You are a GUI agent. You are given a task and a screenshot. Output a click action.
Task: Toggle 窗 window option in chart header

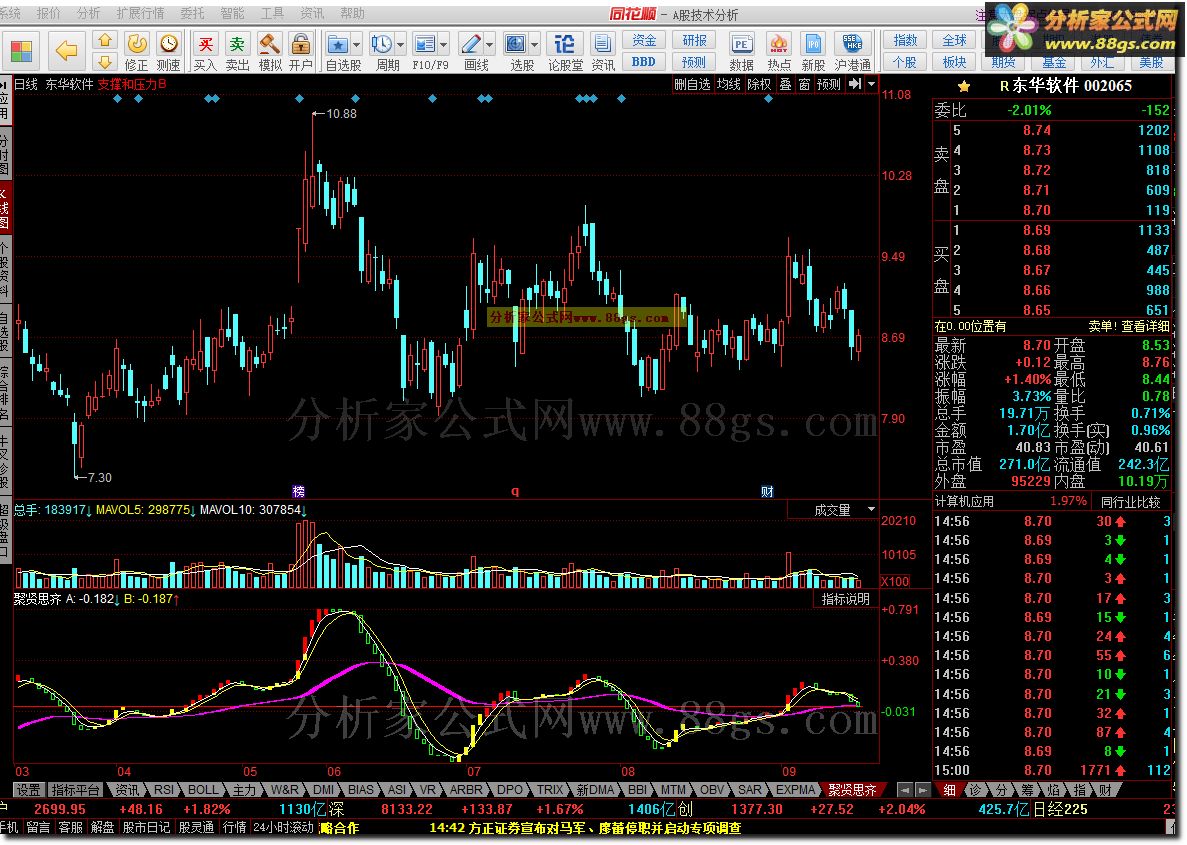click(x=804, y=84)
